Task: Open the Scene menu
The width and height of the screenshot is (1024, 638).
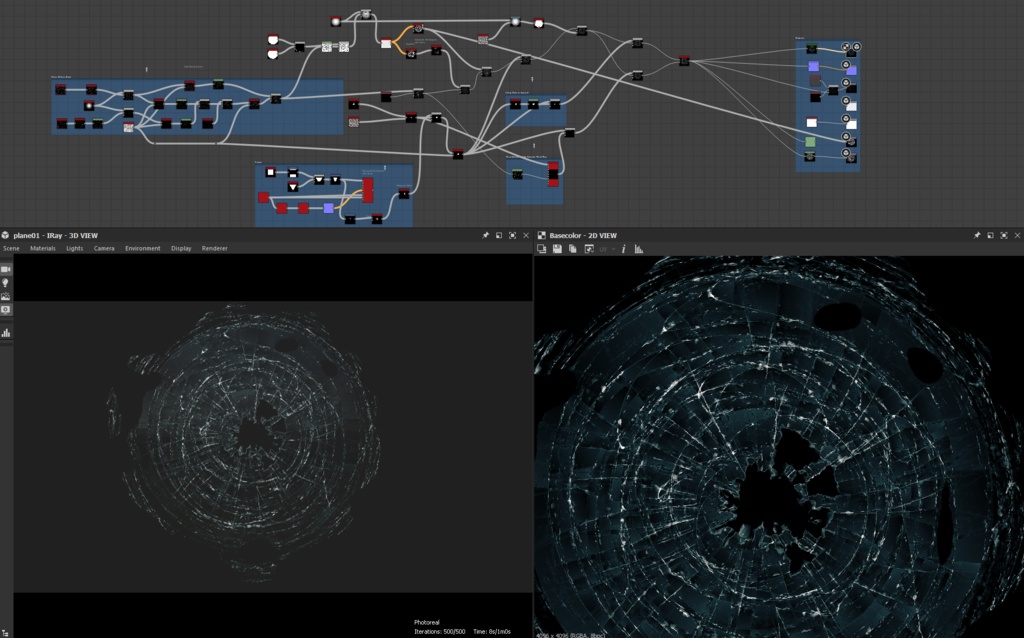Action: (11, 248)
